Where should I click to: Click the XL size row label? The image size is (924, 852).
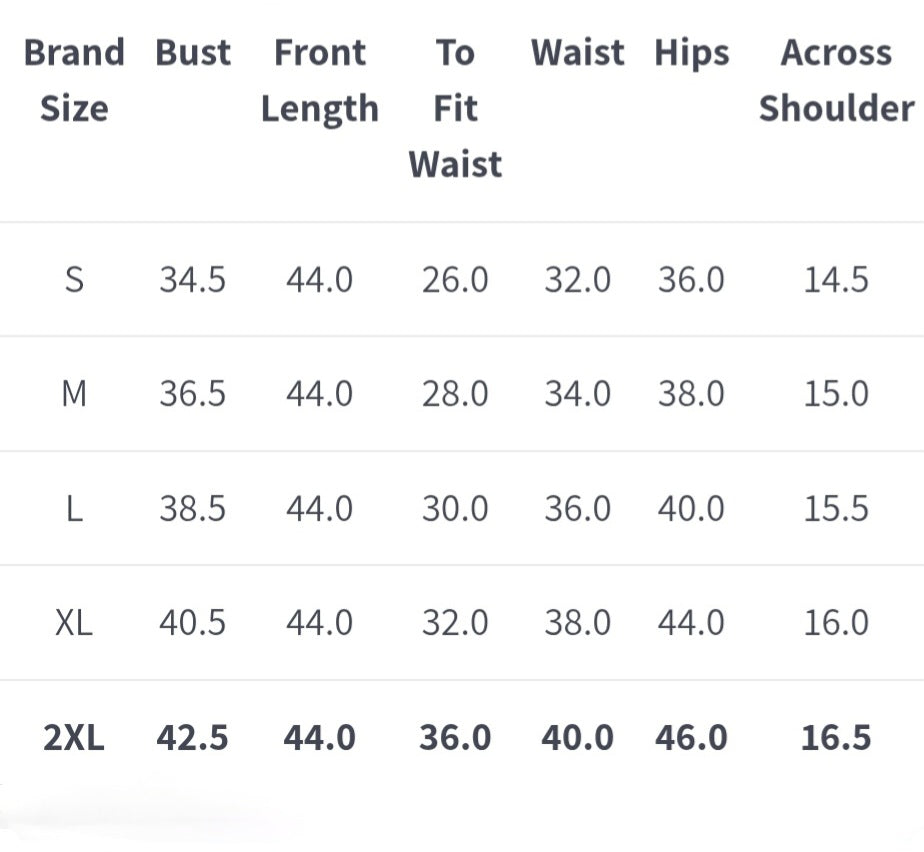point(74,623)
